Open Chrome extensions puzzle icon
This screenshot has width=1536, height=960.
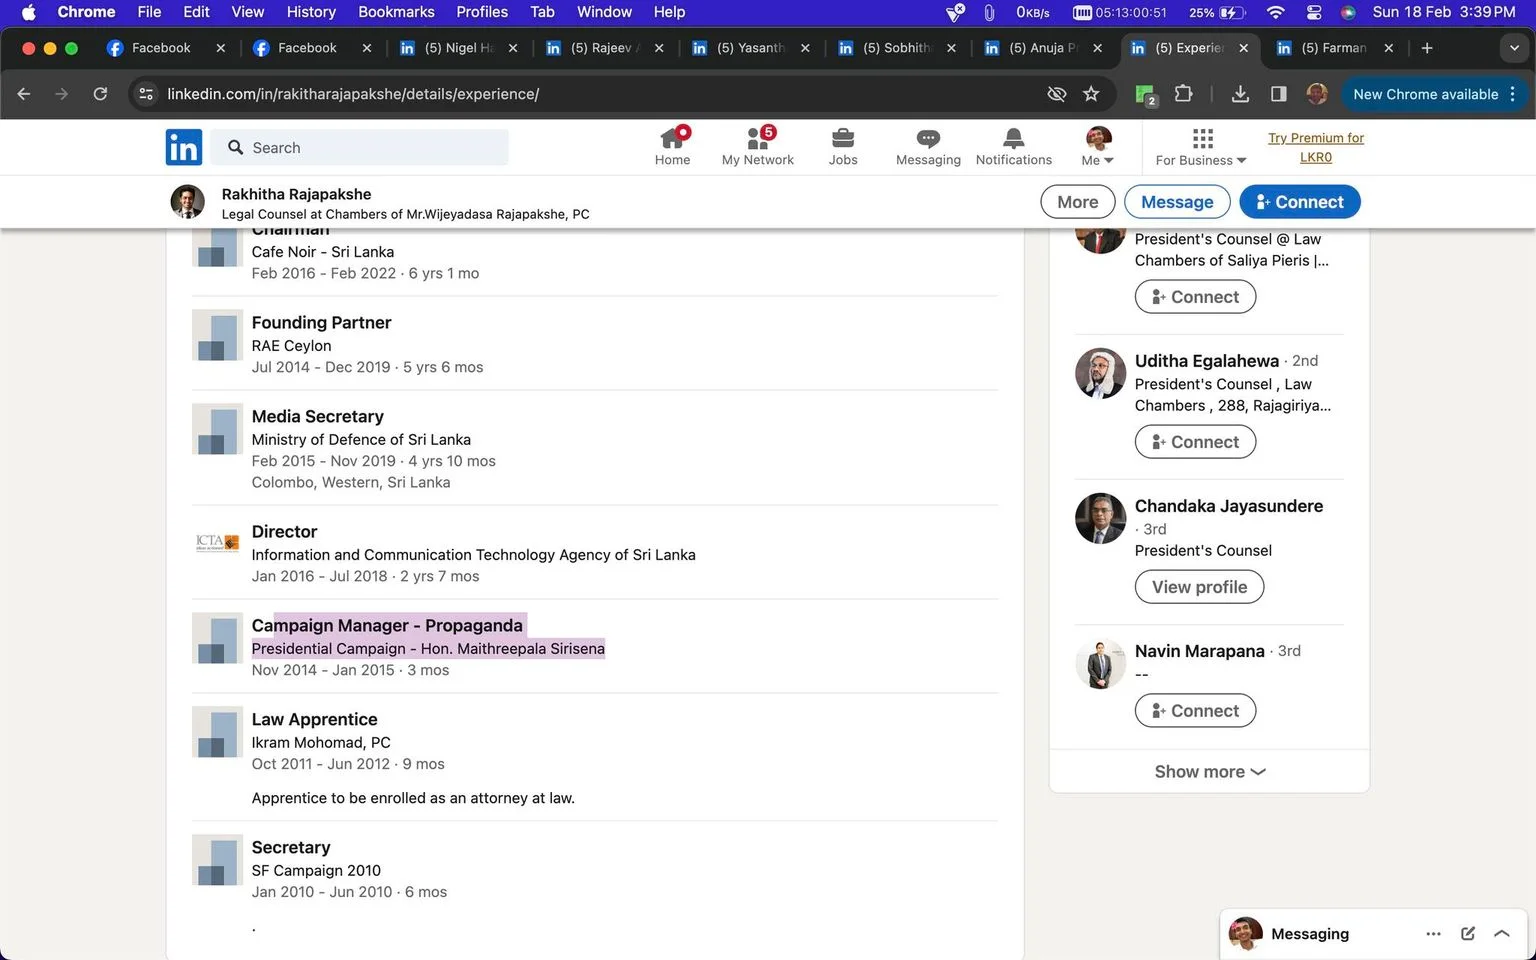[1184, 94]
